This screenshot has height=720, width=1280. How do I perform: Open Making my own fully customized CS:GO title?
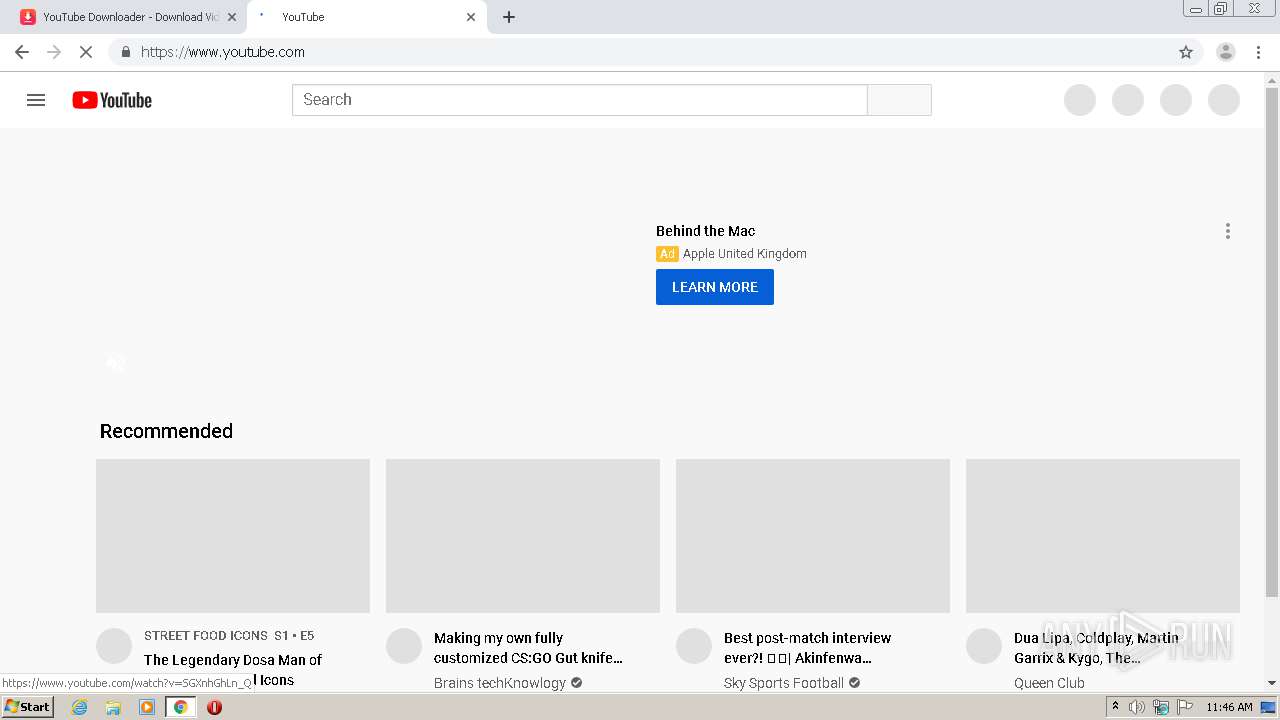pos(528,648)
